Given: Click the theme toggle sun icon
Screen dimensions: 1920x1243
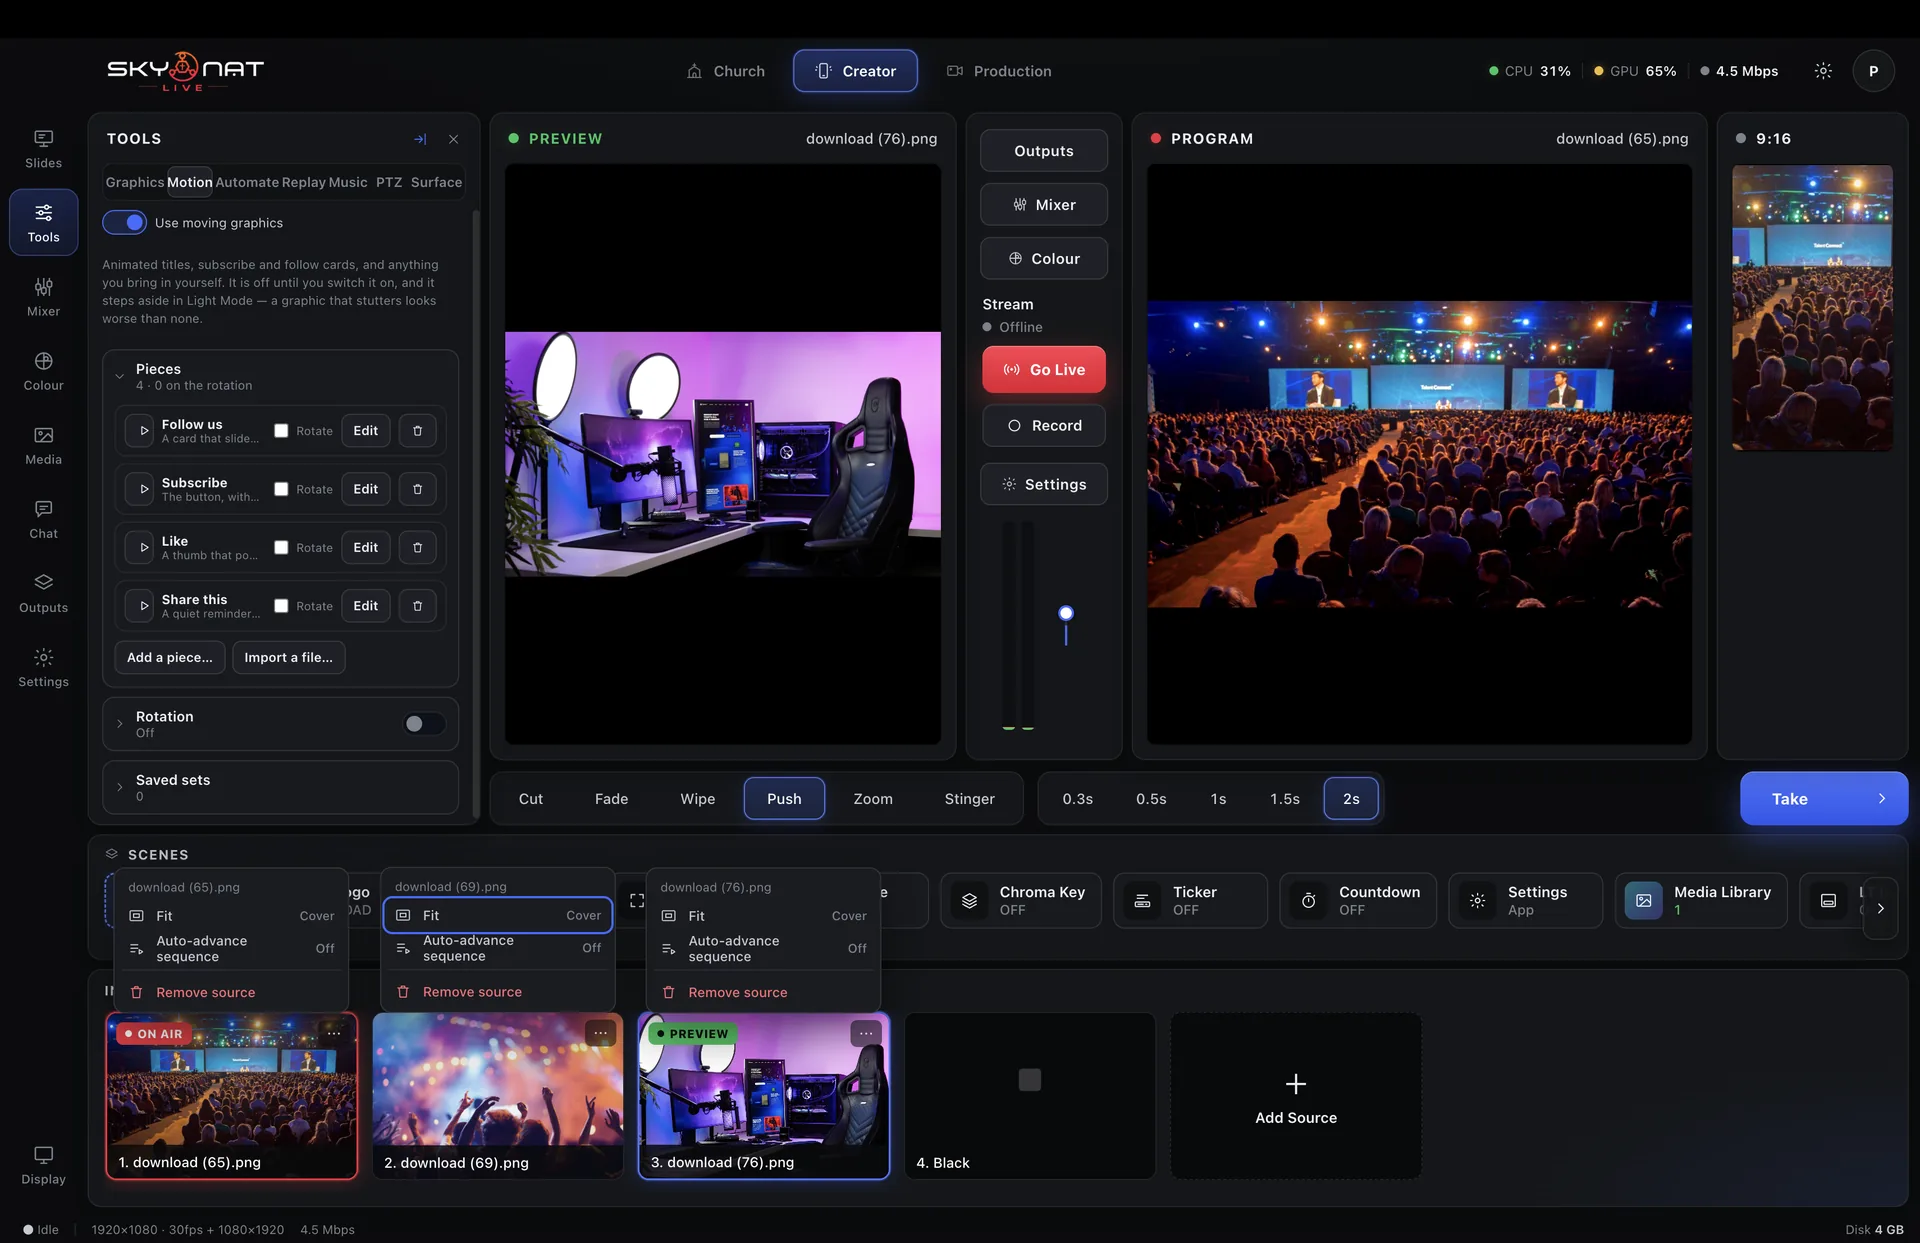Looking at the screenshot, I should coord(1823,71).
